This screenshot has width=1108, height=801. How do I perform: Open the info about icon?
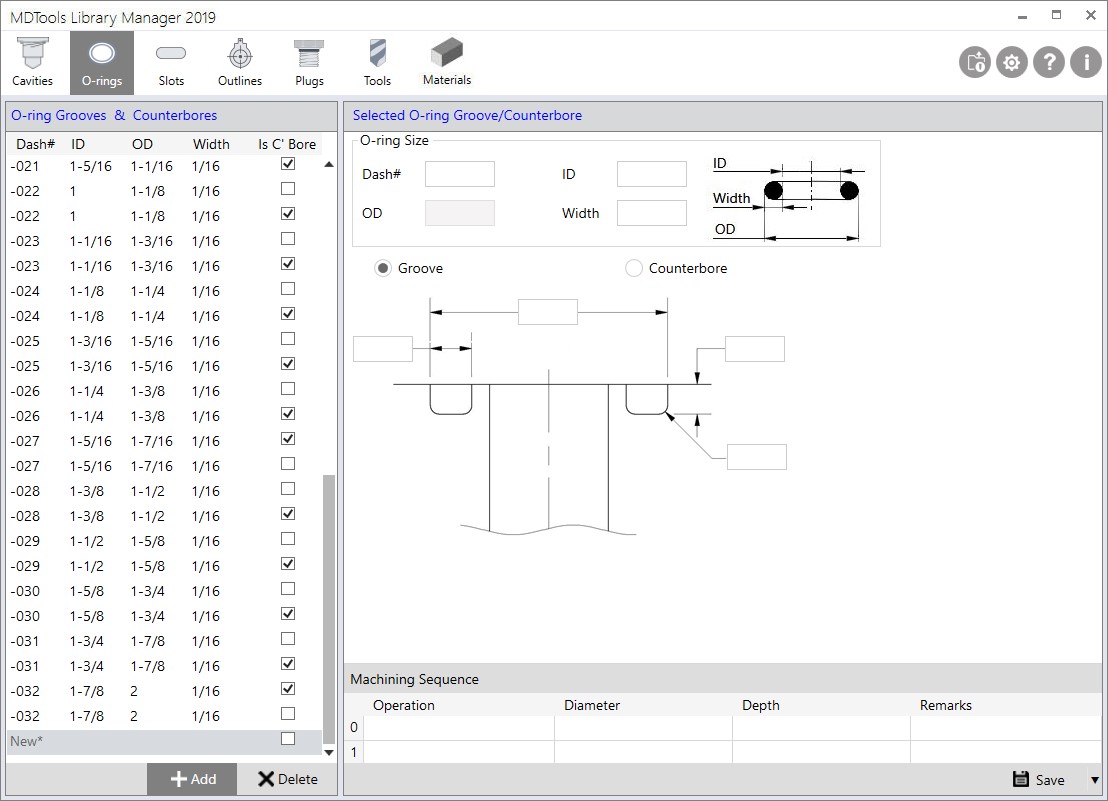pyautogui.click(x=1085, y=62)
